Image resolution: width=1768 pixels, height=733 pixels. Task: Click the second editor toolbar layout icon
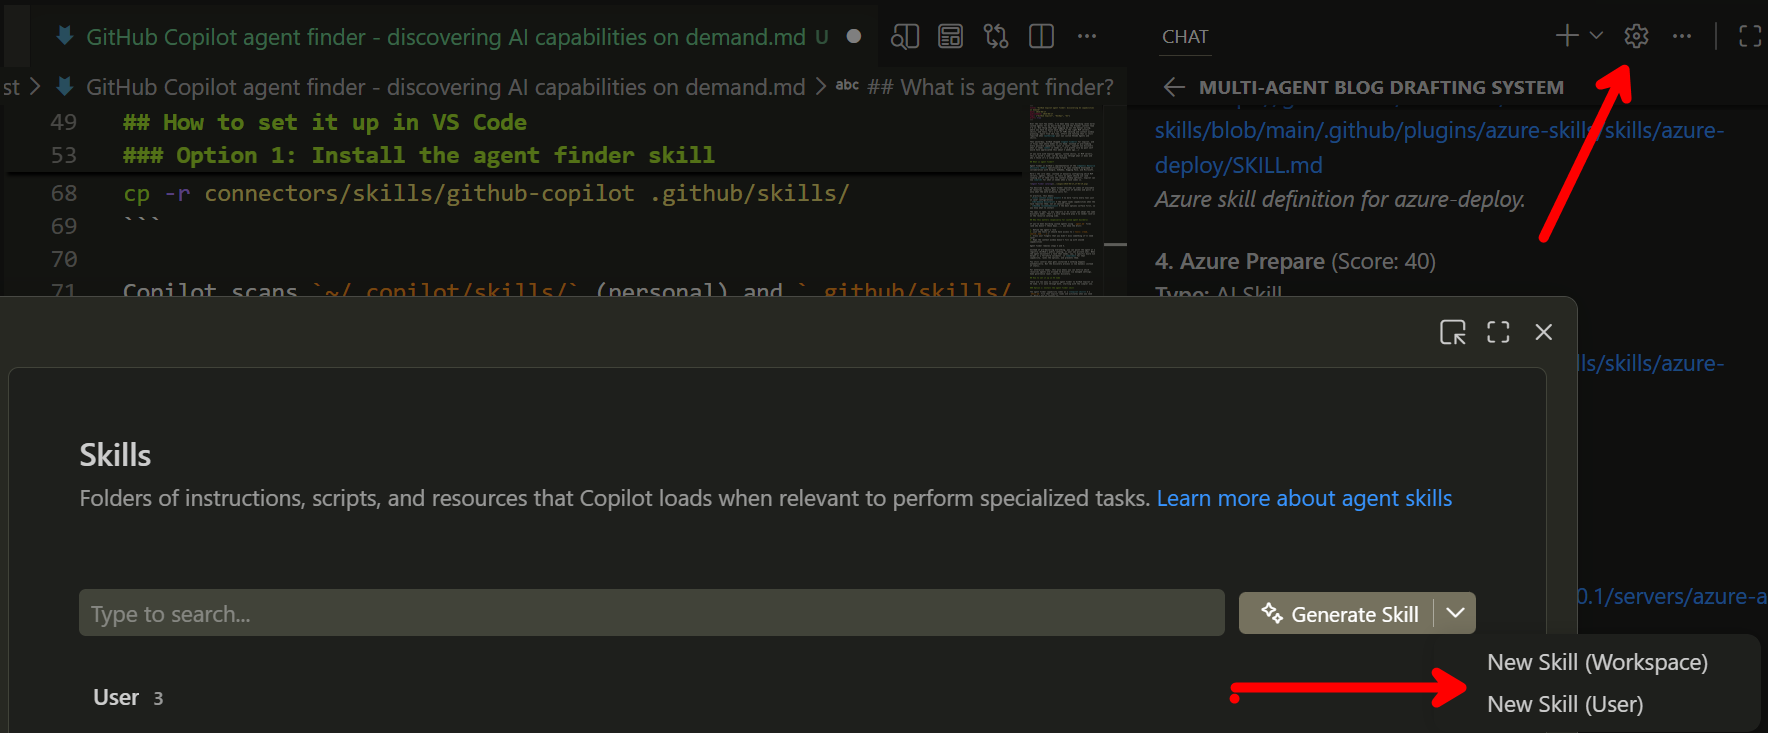[x=950, y=37]
